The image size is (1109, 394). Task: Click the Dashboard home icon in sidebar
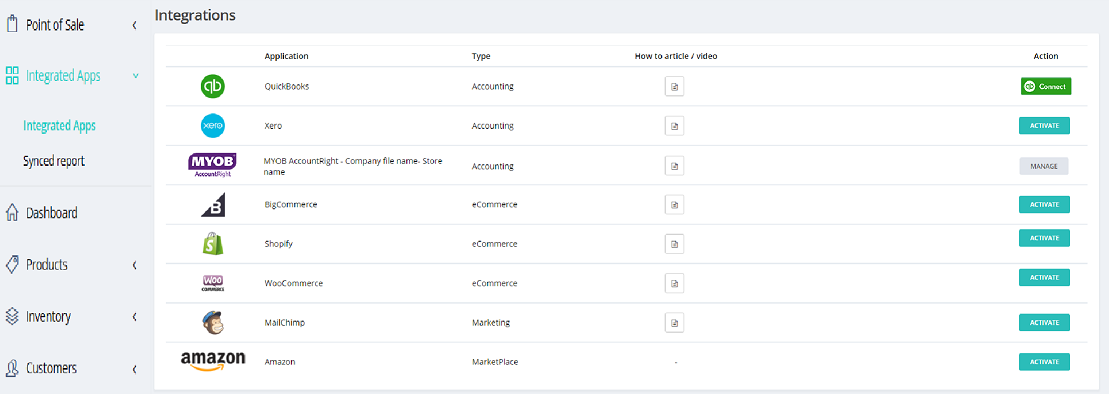coord(12,212)
